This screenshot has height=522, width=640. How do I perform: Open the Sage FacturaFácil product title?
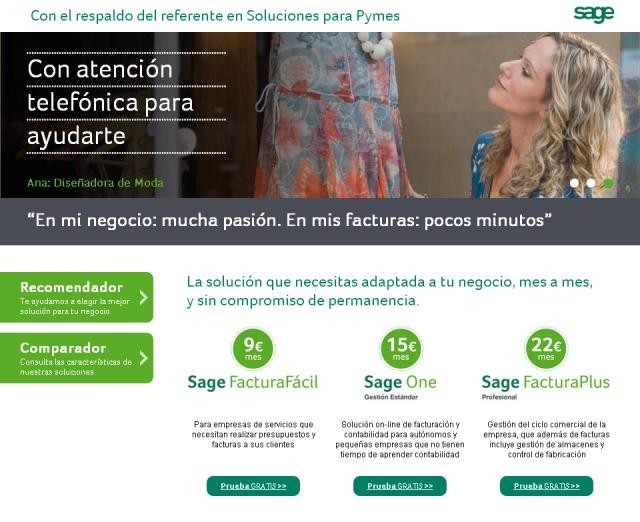pos(253,382)
